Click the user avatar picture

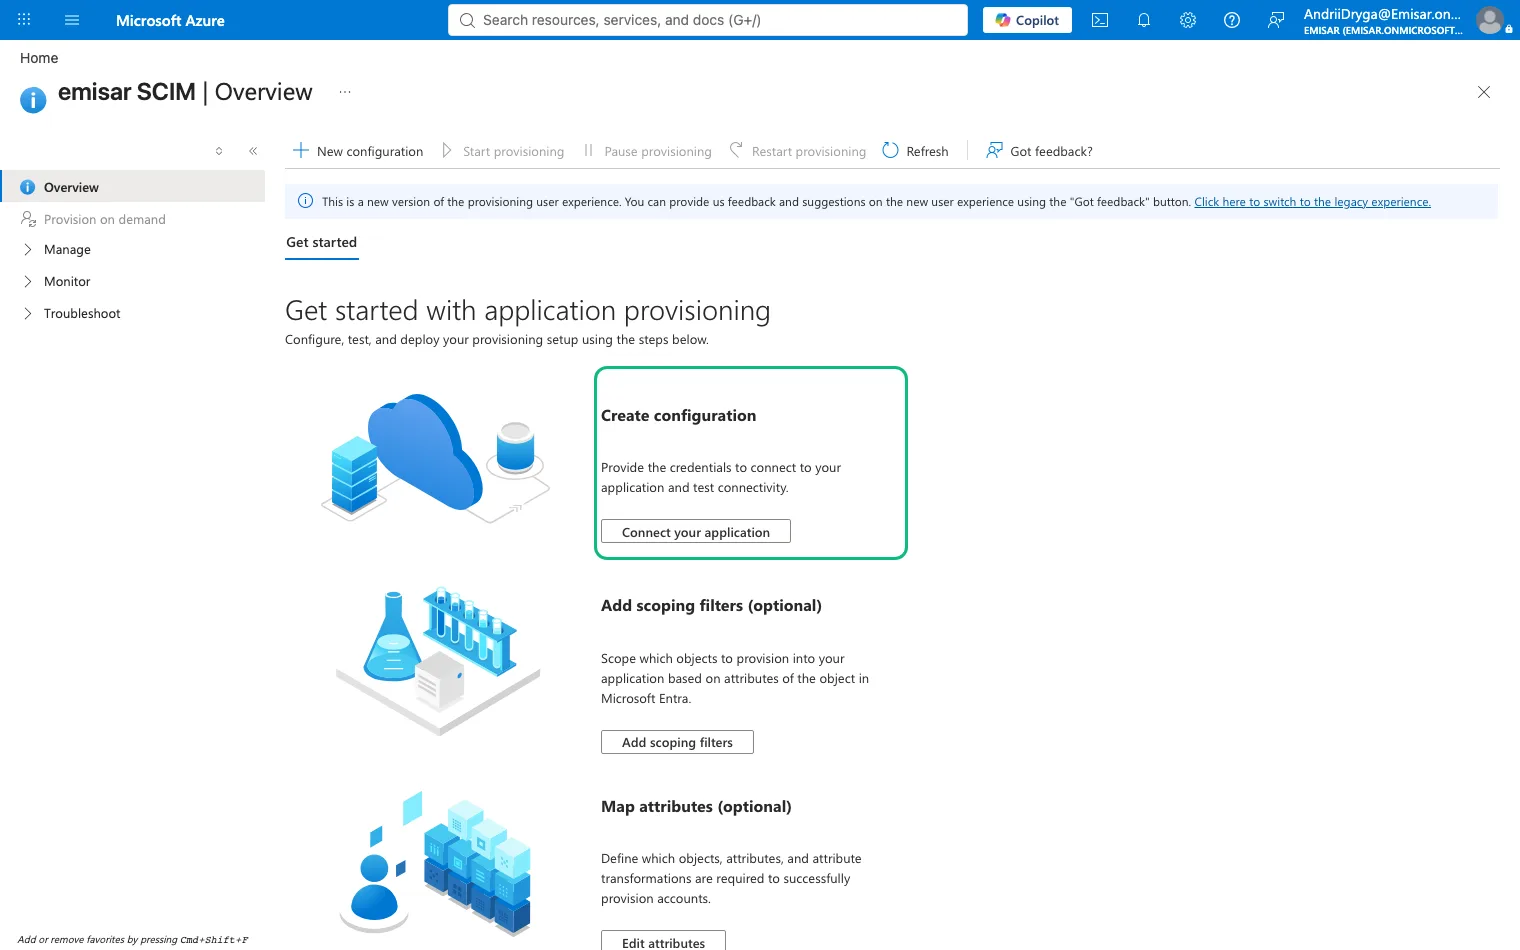click(1490, 20)
